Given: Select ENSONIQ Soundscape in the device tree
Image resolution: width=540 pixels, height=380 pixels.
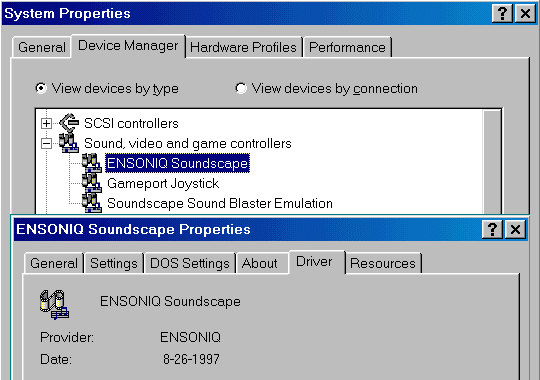Looking at the screenshot, I should click(177, 163).
